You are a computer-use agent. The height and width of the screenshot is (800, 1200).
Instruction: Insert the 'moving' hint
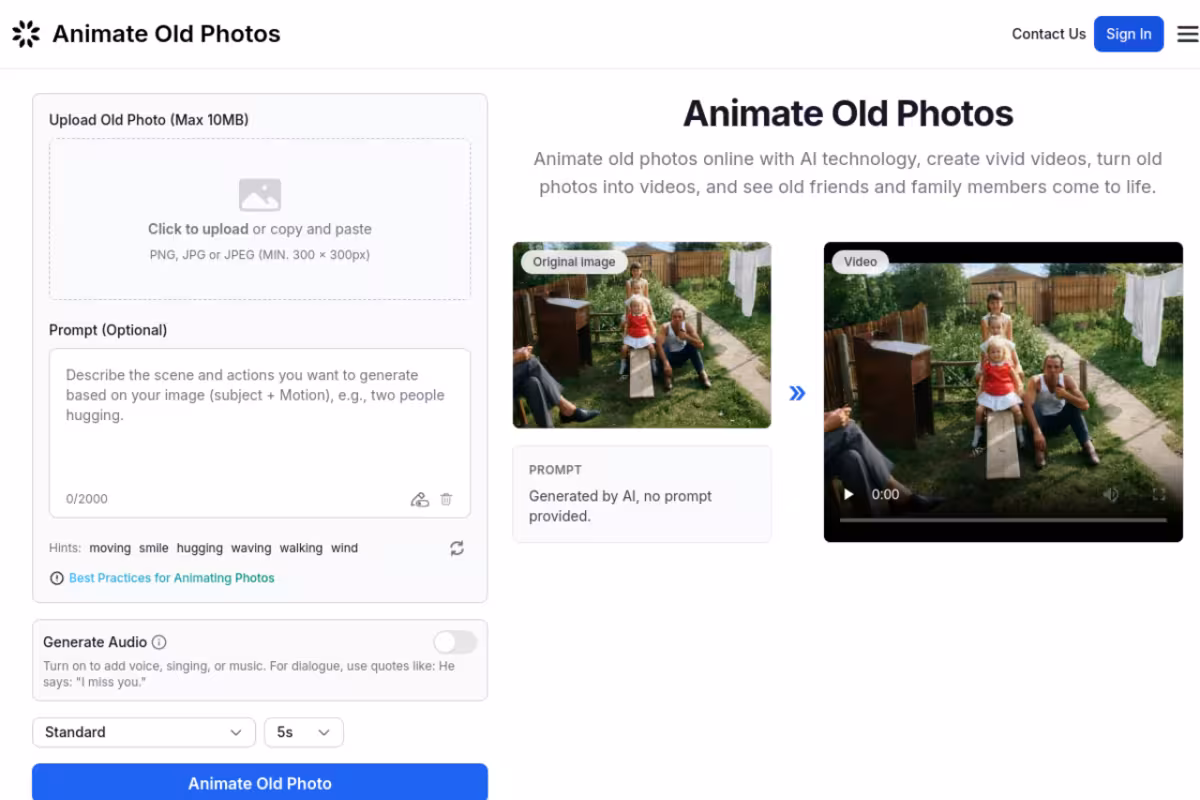[x=110, y=548]
